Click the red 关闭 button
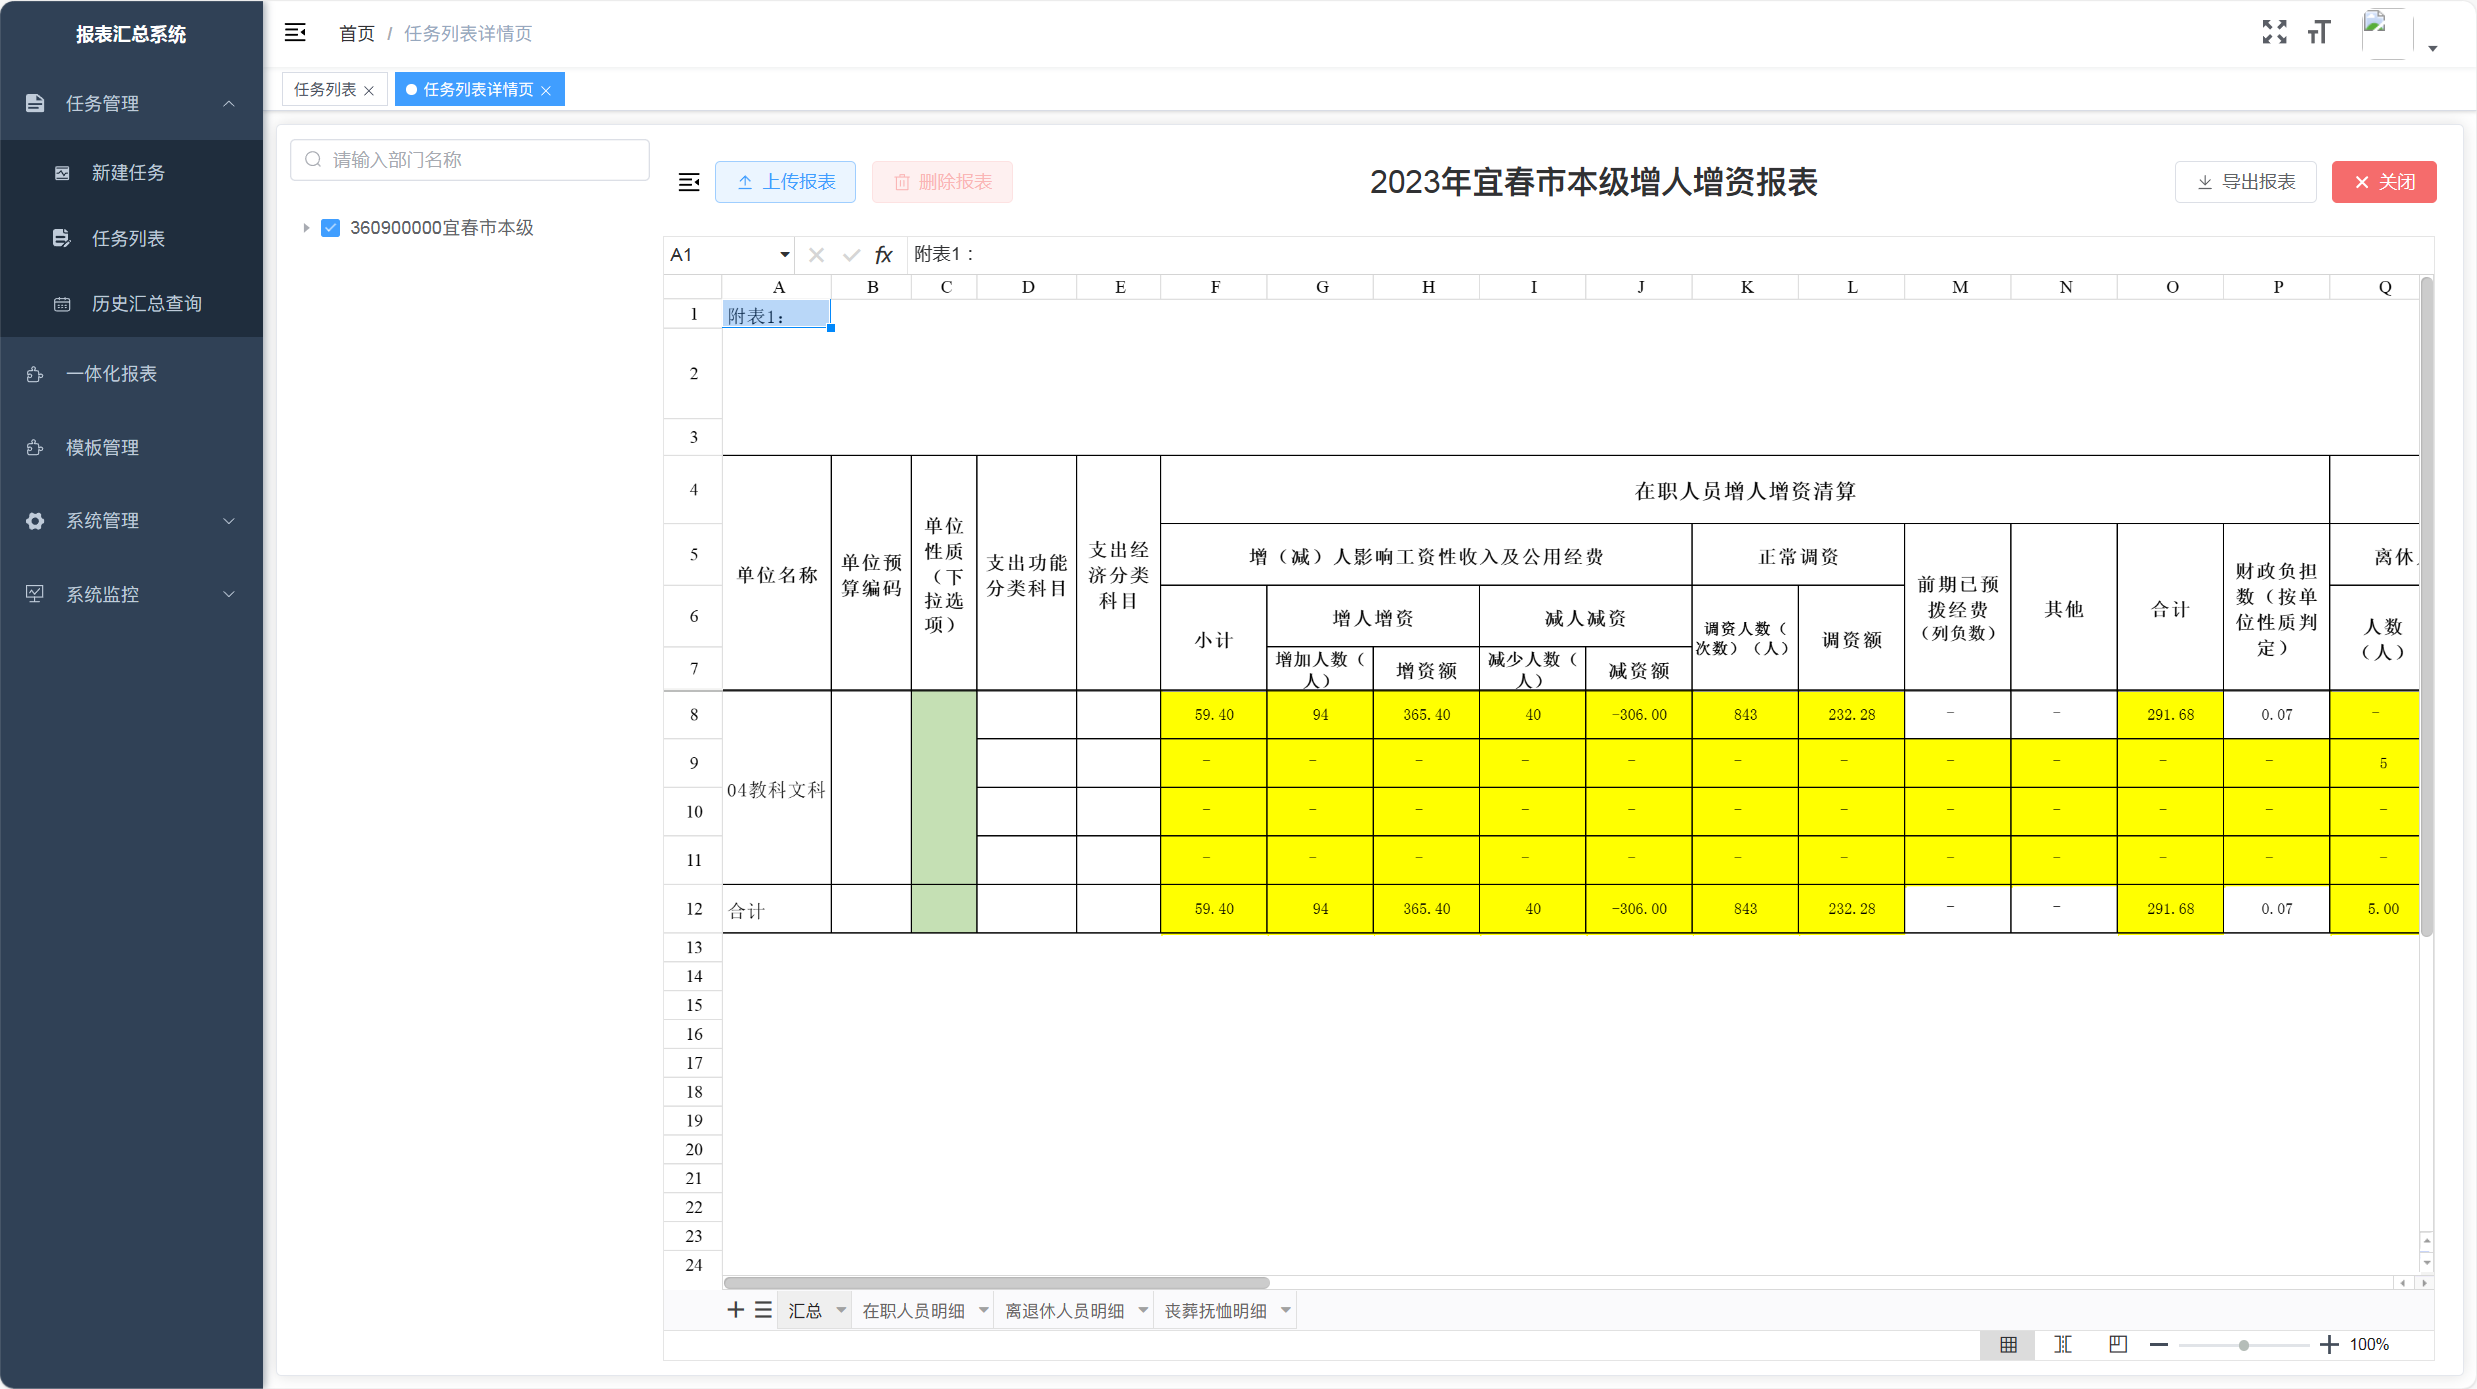This screenshot has height=1389, width=2477. click(2384, 182)
